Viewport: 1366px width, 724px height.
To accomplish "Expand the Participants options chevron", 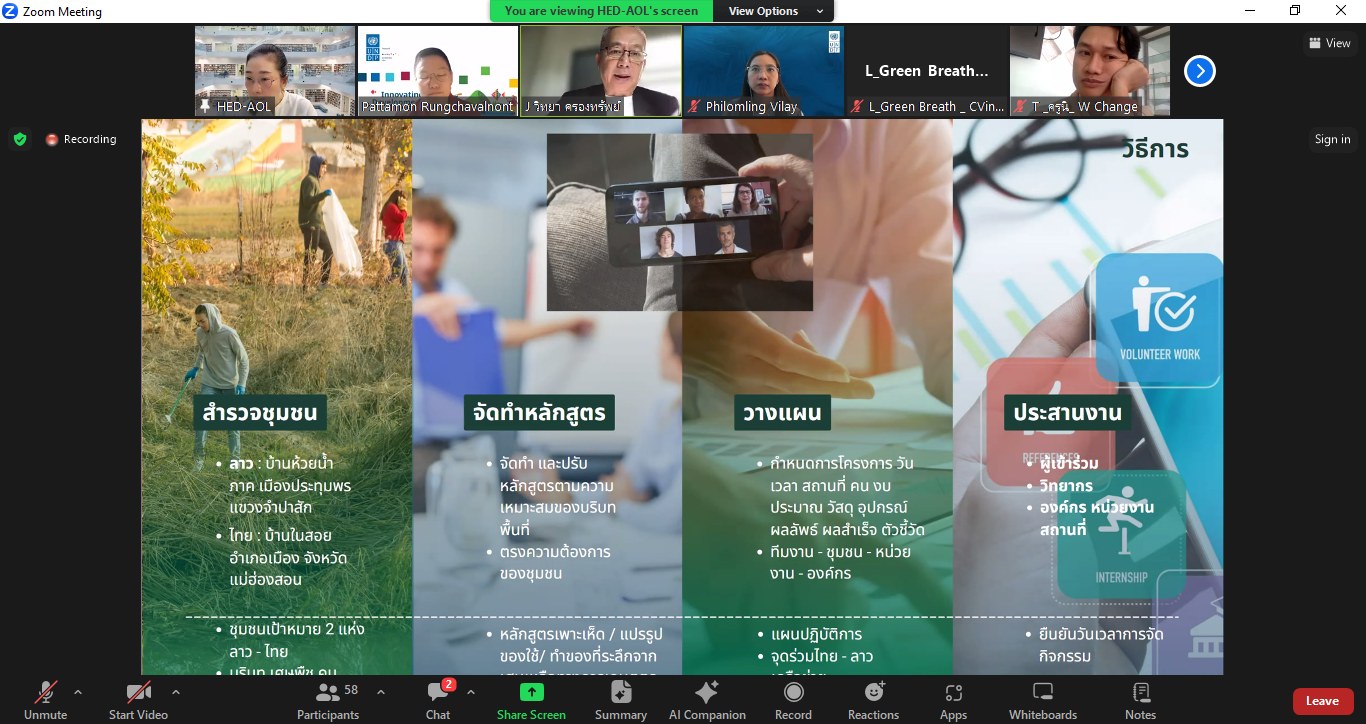I will tap(381, 692).
